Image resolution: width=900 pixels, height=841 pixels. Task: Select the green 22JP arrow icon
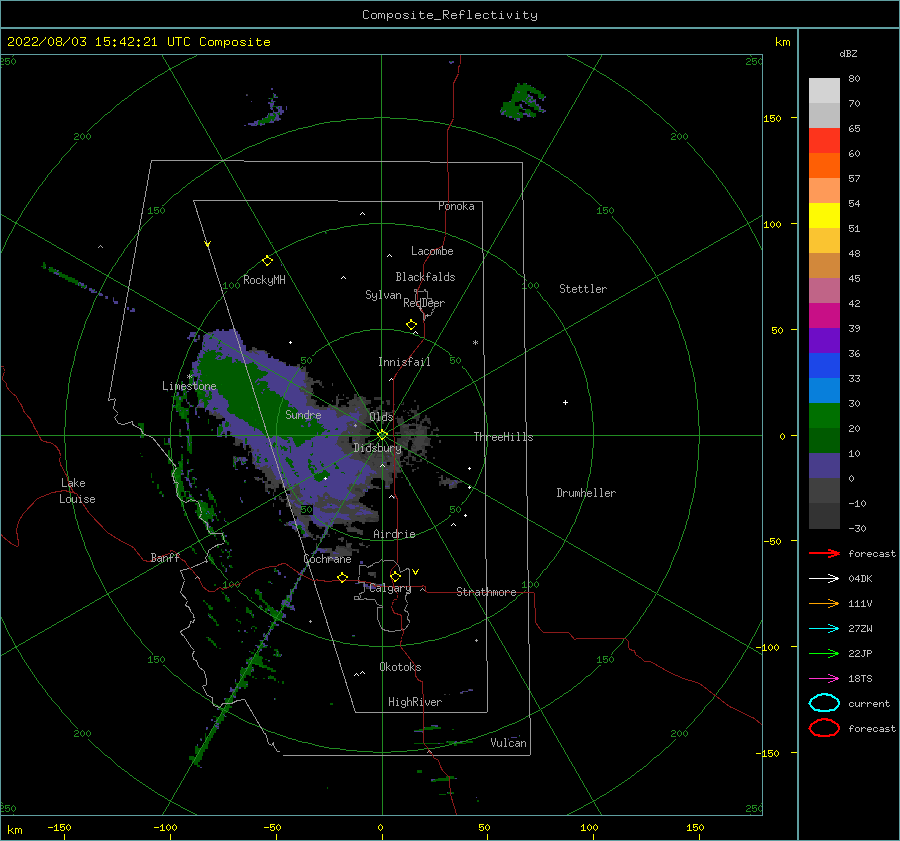pos(824,653)
